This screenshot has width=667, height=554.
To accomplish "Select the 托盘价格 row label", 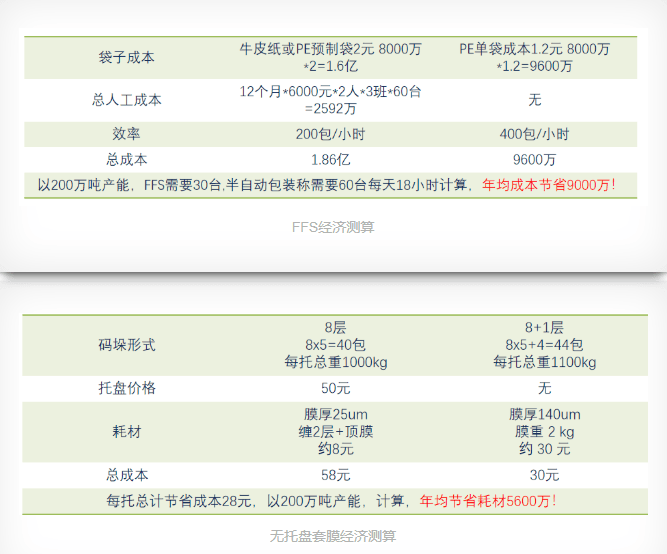I will [x=127, y=388].
